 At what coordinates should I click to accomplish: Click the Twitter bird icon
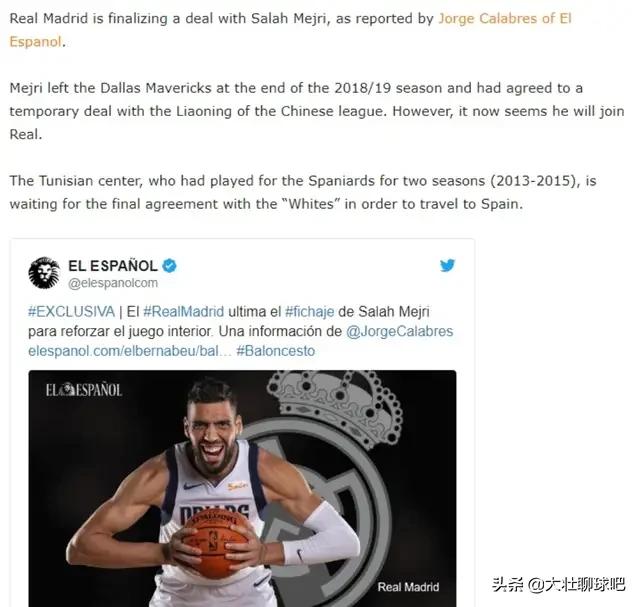click(x=447, y=265)
